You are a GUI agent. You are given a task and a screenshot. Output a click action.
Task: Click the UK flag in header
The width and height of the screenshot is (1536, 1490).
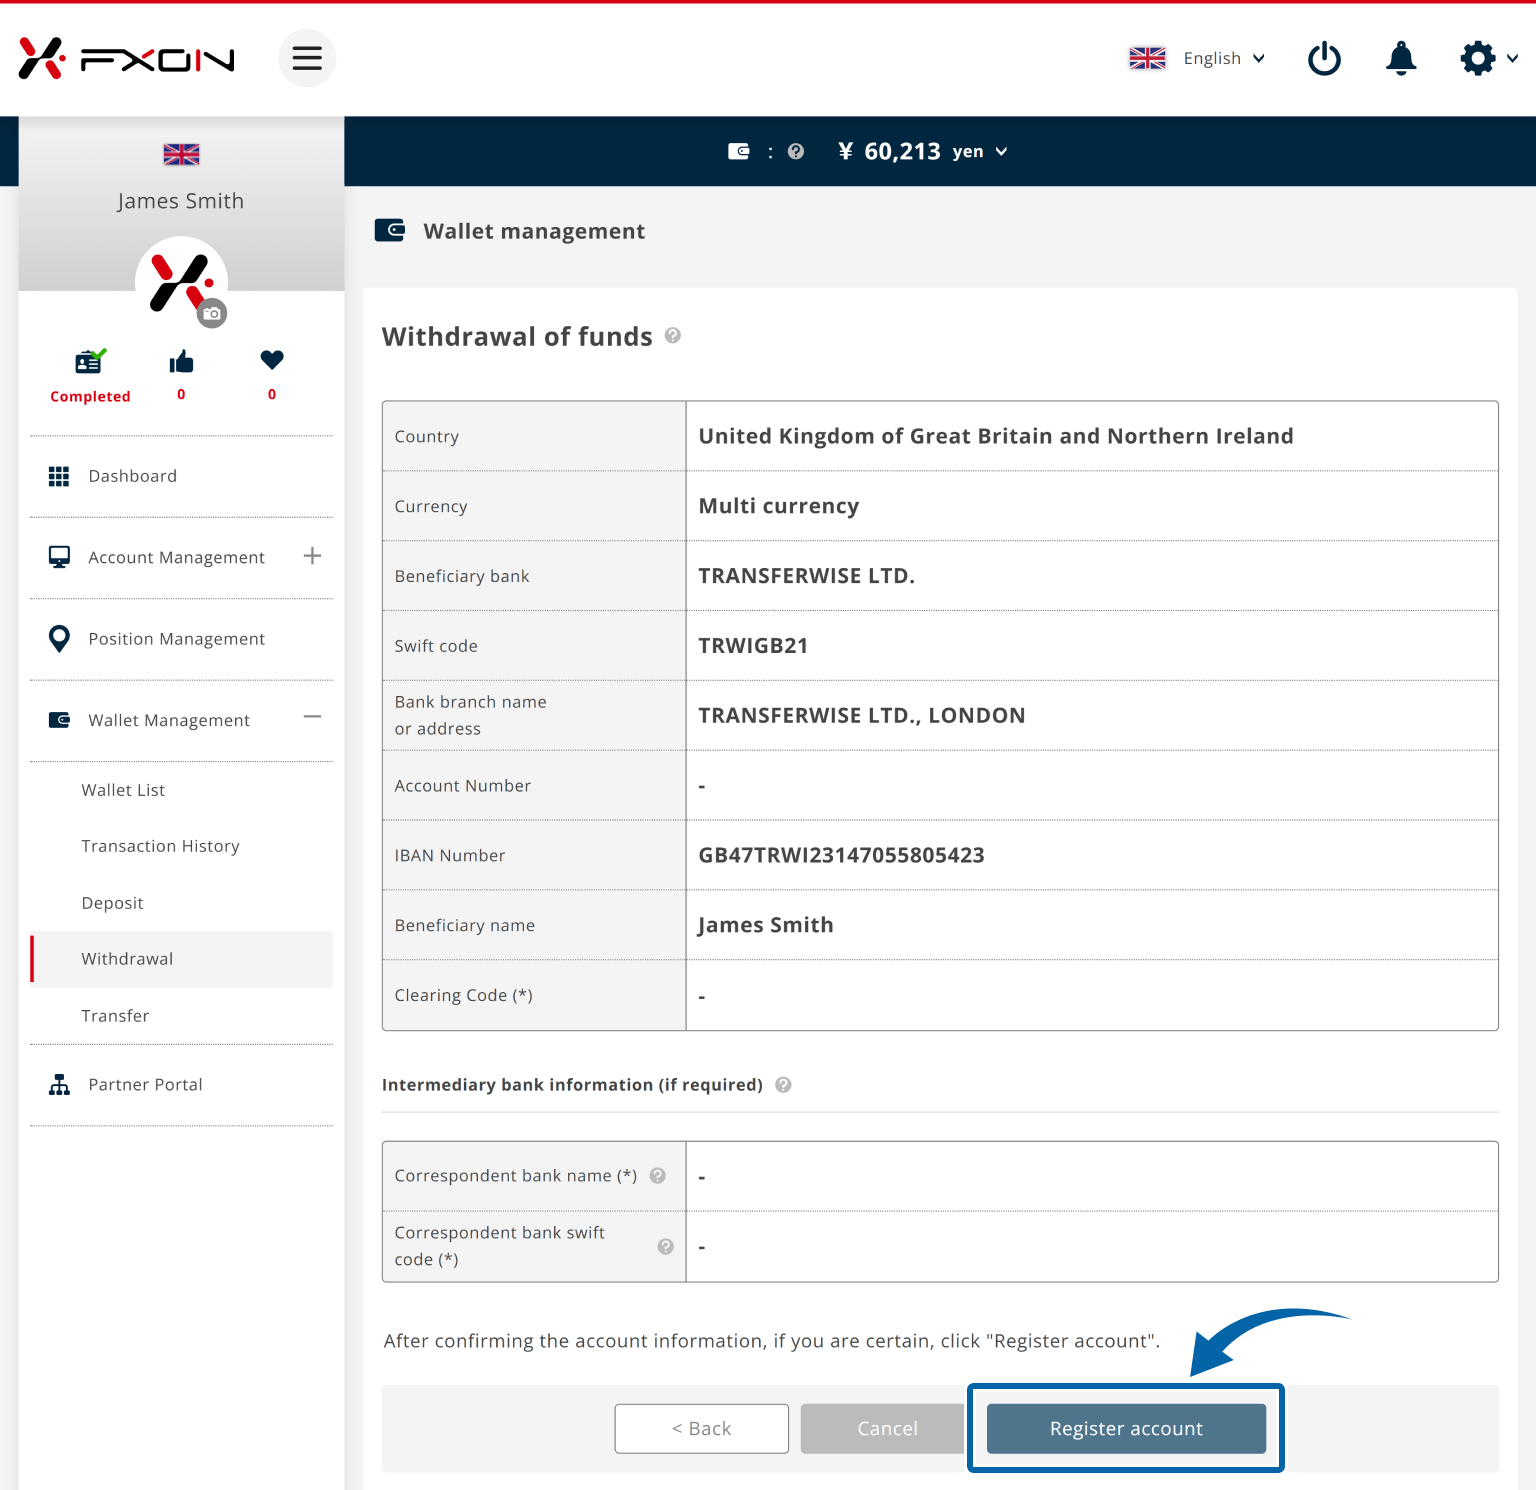[x=1147, y=58]
